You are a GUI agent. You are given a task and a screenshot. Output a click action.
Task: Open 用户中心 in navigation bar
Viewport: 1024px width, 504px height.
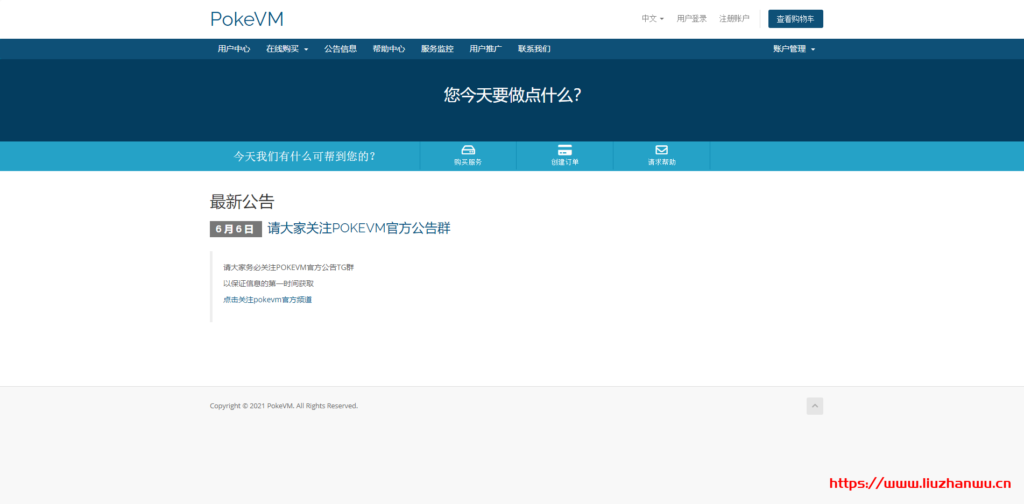coord(234,49)
